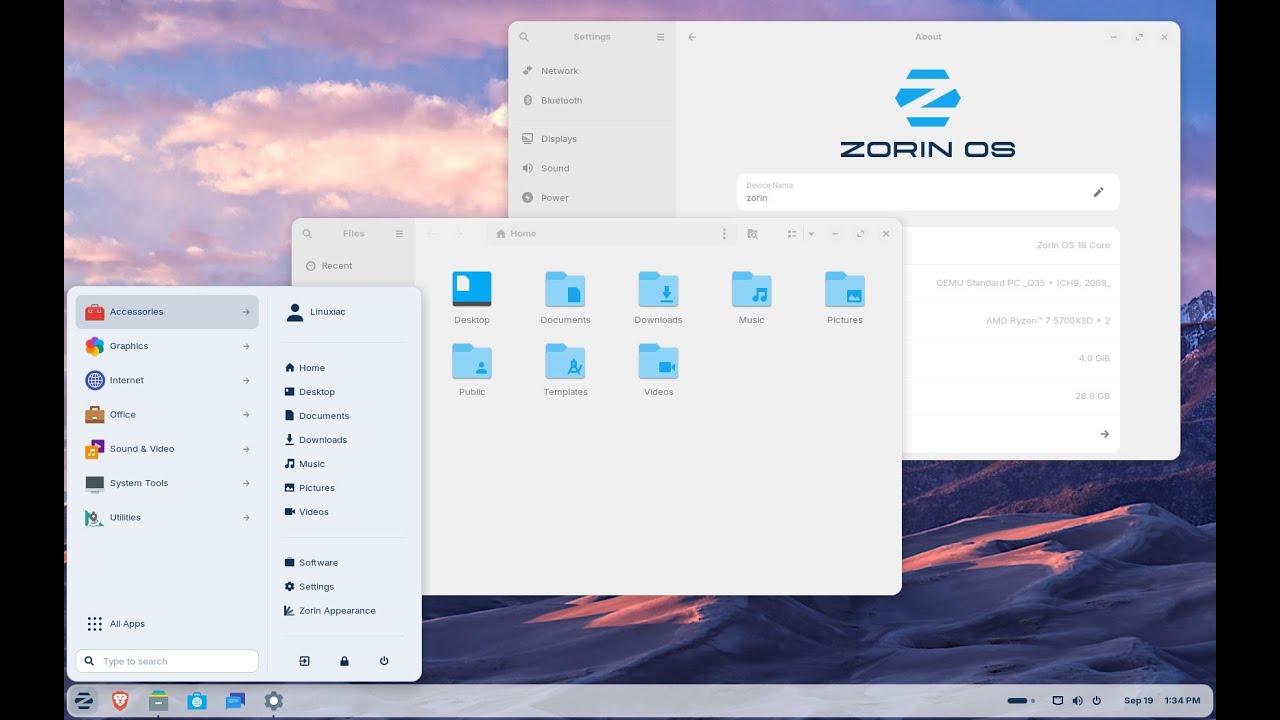Open the Pictures folder in Files
Image resolution: width=1280 pixels, height=720 pixels.
845,297
